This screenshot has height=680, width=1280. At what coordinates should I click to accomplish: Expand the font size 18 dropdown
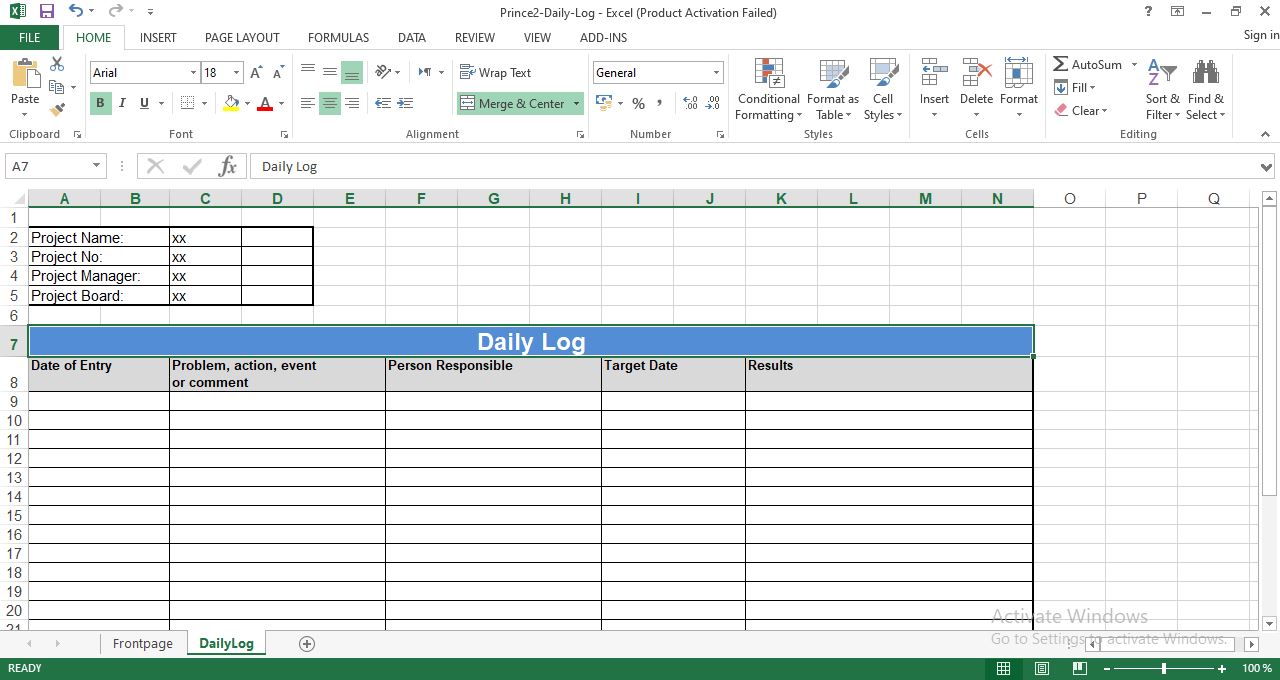coord(236,72)
